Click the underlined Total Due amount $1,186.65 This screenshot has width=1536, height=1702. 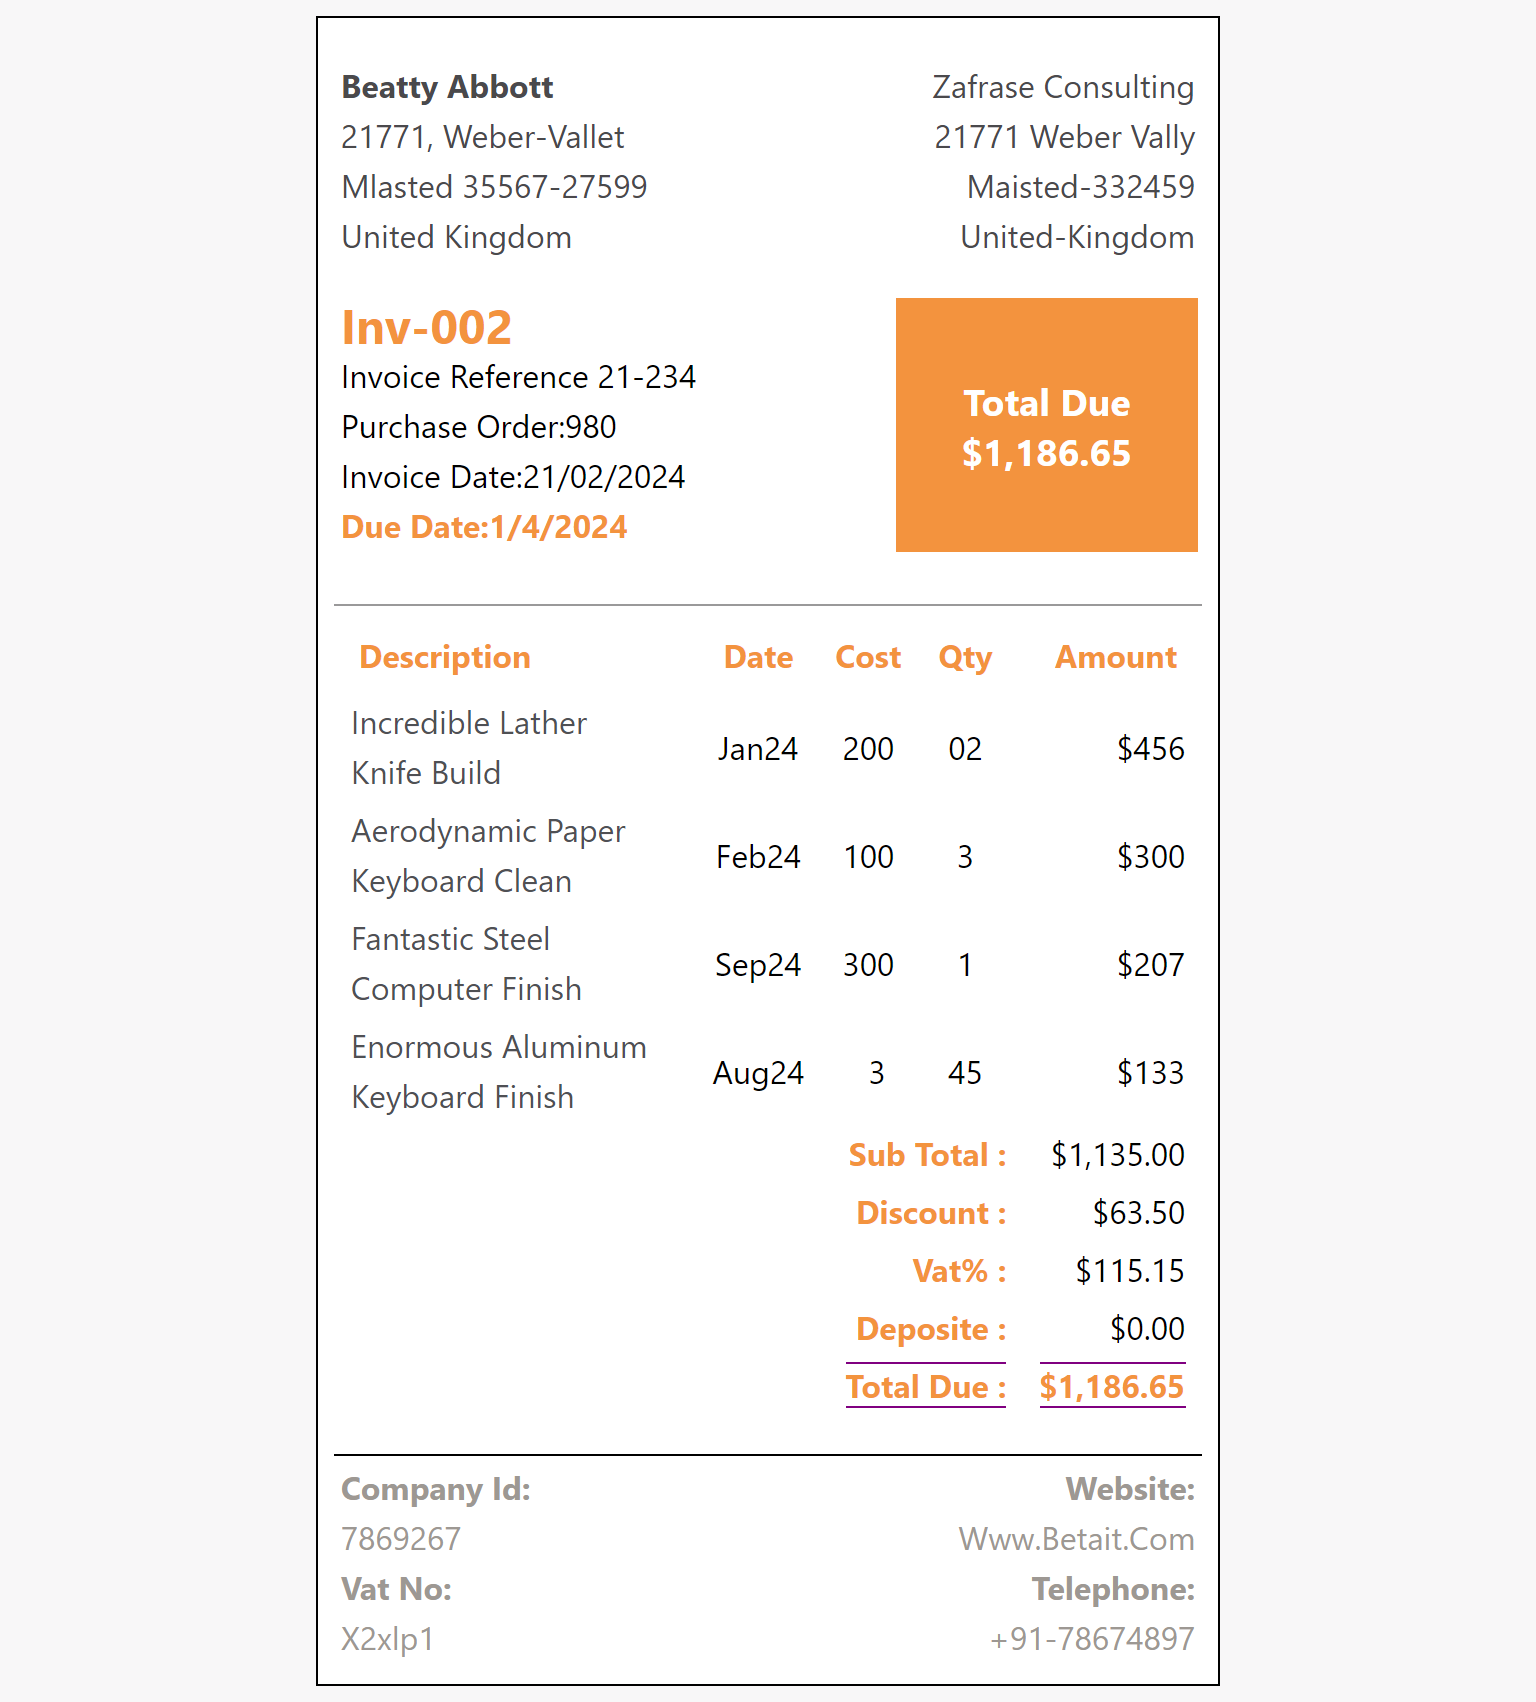pos(1112,1387)
